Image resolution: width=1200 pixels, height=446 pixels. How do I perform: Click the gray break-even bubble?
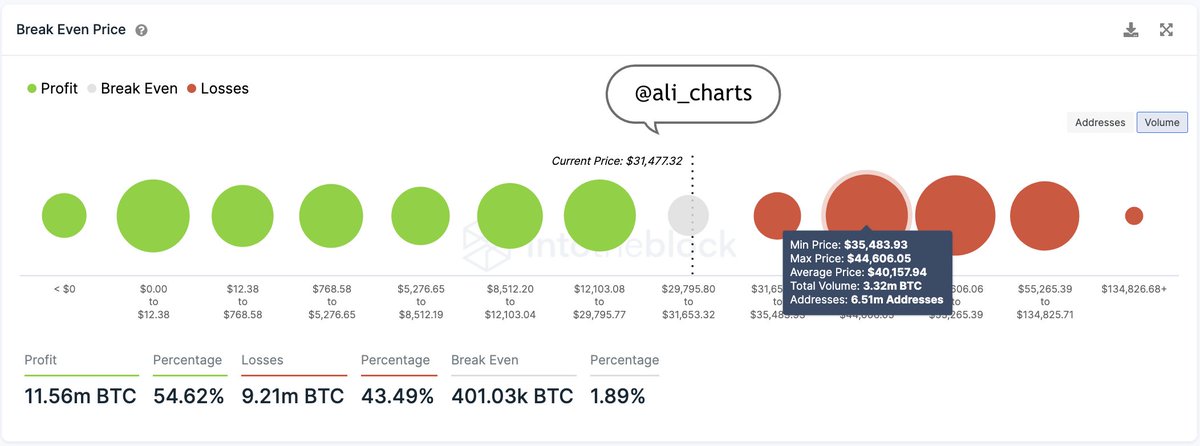pos(688,216)
